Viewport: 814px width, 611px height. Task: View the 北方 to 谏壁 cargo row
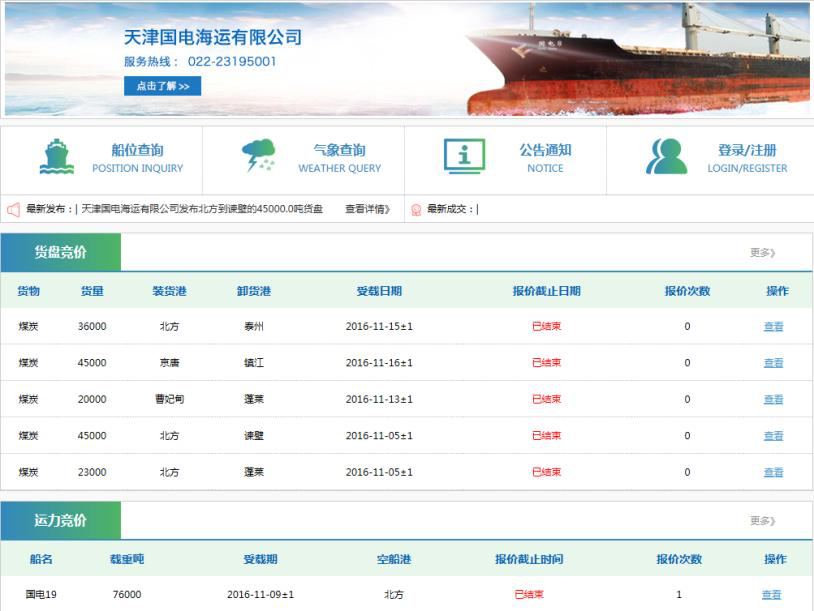(x=773, y=436)
